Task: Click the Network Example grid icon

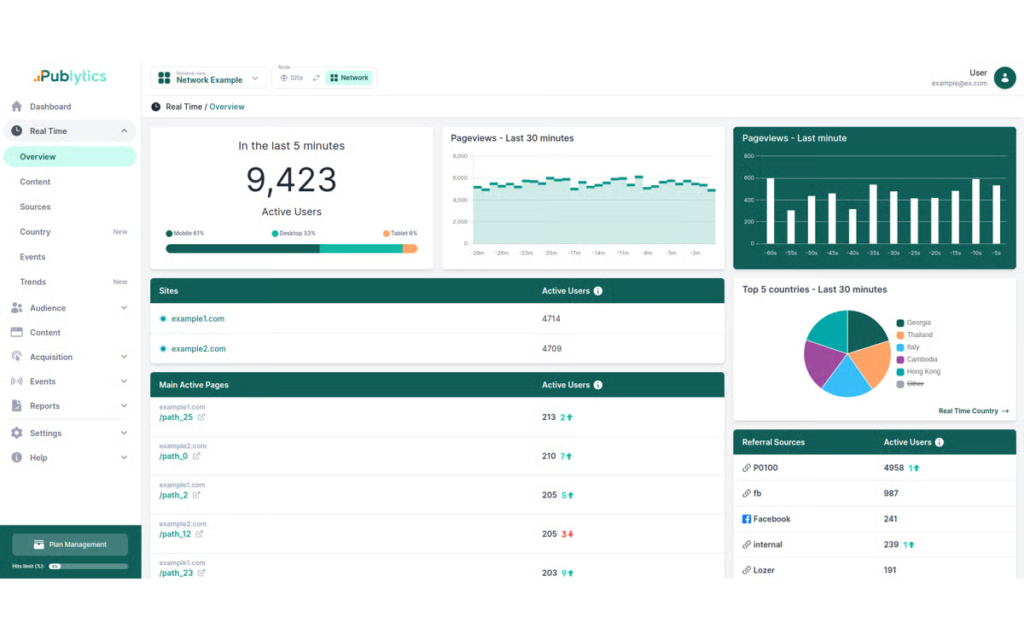Action: pyautogui.click(x=164, y=78)
